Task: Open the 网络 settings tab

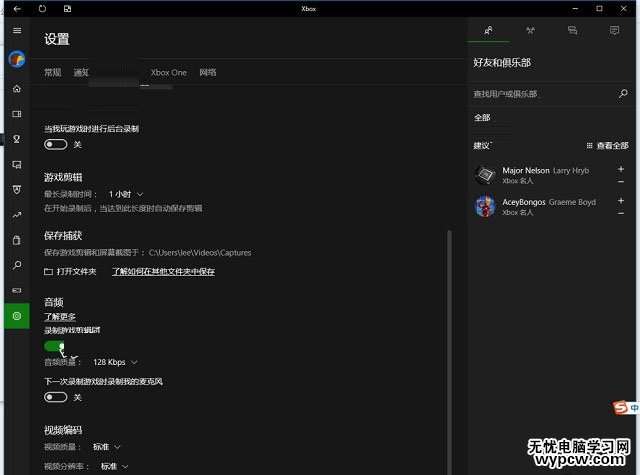Action: [208, 72]
